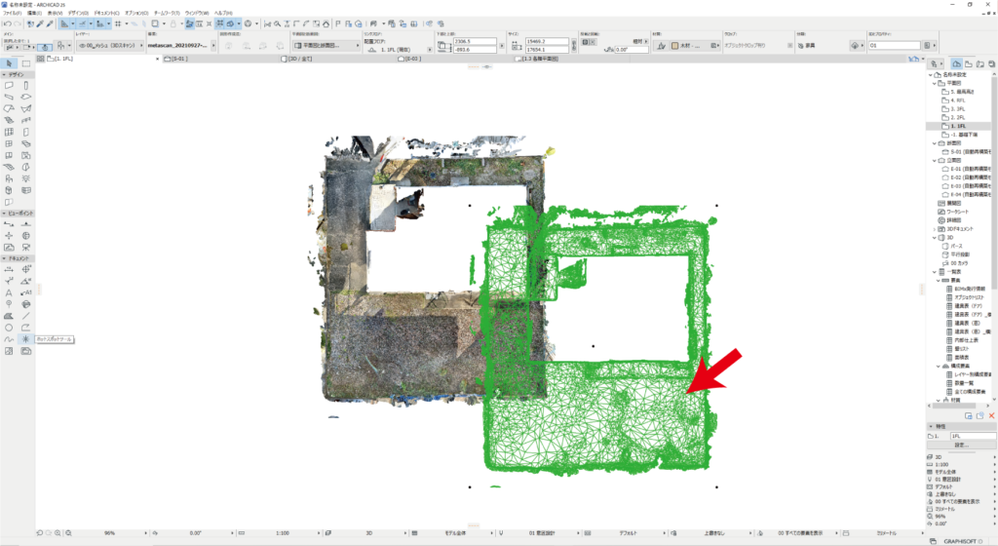The image size is (998, 546).
Task: Expand the 3Dドキュメント tree node
Action: (x=935, y=228)
